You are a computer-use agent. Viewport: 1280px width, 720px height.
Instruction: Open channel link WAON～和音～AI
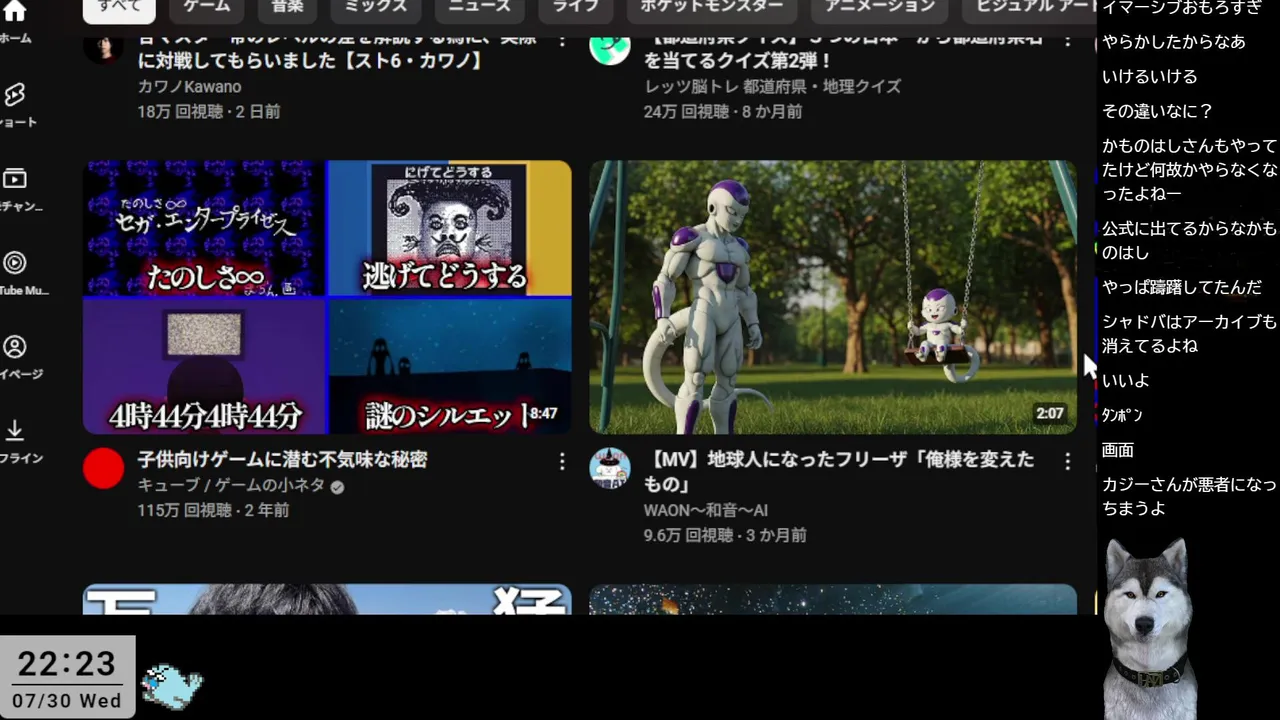pos(706,510)
